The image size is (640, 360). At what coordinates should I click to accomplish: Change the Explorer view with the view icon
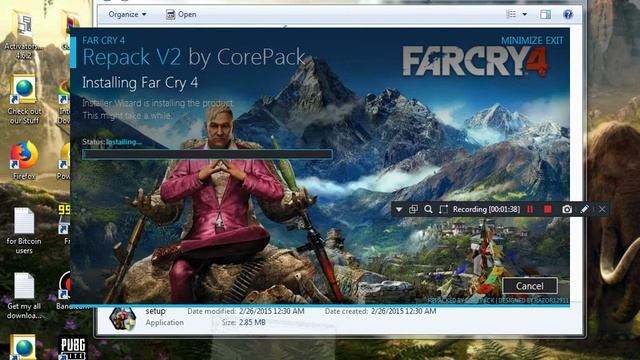click(511, 14)
